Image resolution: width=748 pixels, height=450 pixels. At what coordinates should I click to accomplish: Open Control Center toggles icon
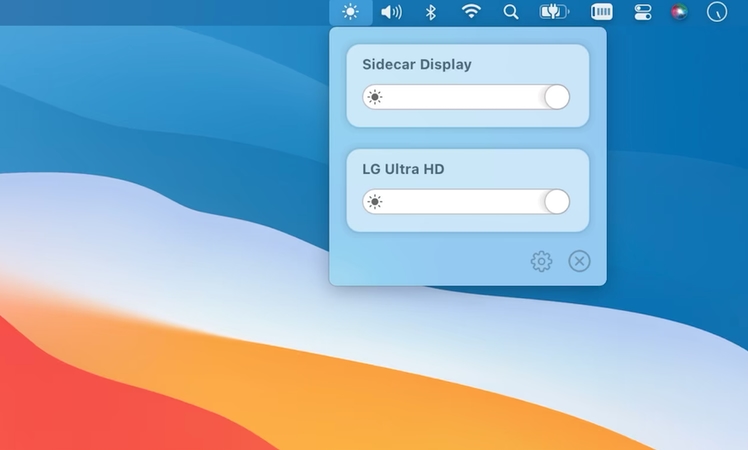click(x=642, y=12)
